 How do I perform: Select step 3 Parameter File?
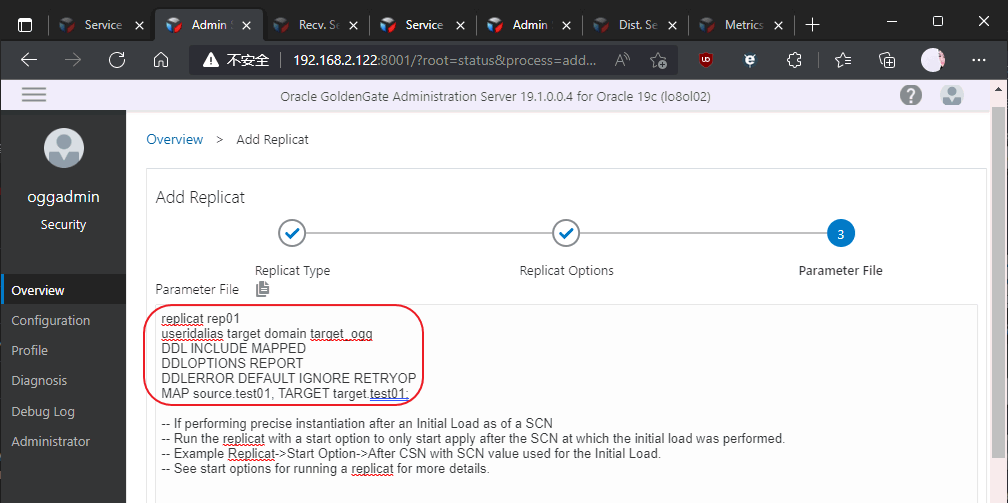tap(841, 233)
